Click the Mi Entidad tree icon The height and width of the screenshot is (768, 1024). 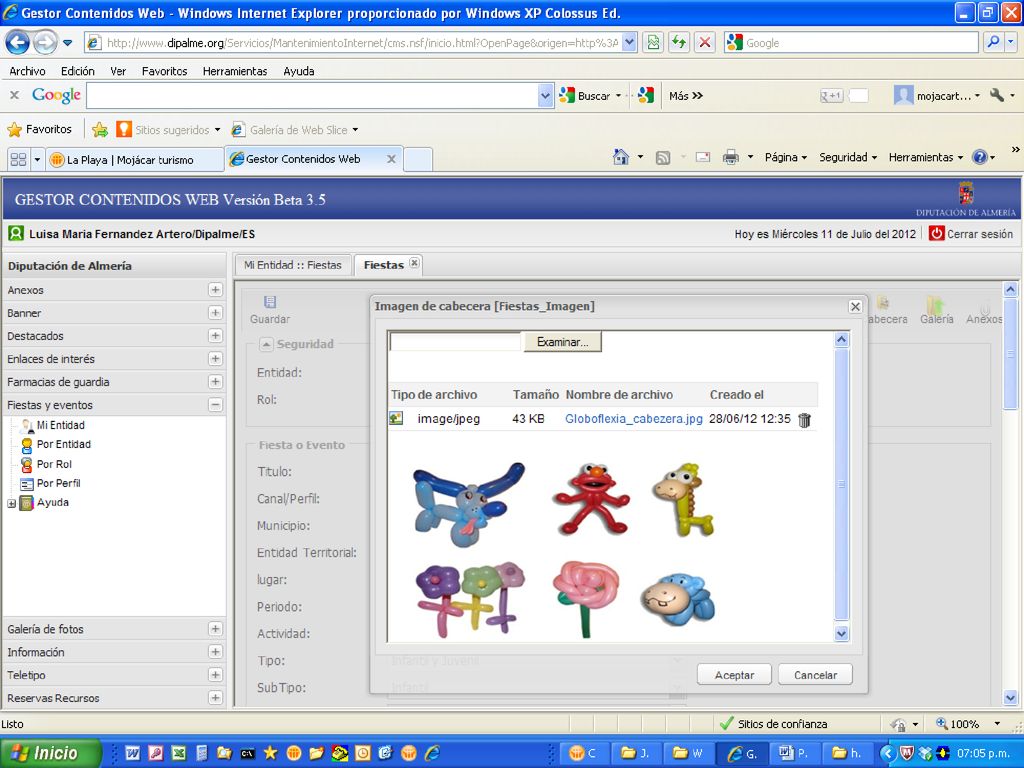tap(27, 425)
